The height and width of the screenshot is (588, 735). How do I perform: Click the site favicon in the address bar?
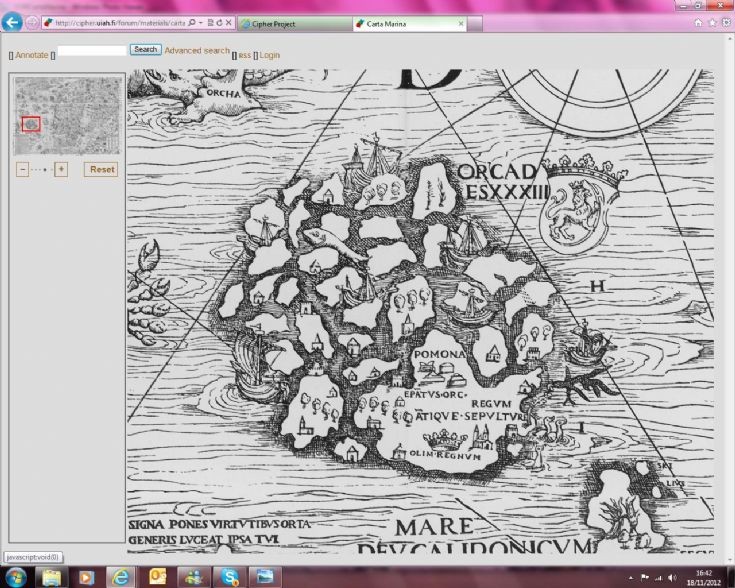[48, 23]
